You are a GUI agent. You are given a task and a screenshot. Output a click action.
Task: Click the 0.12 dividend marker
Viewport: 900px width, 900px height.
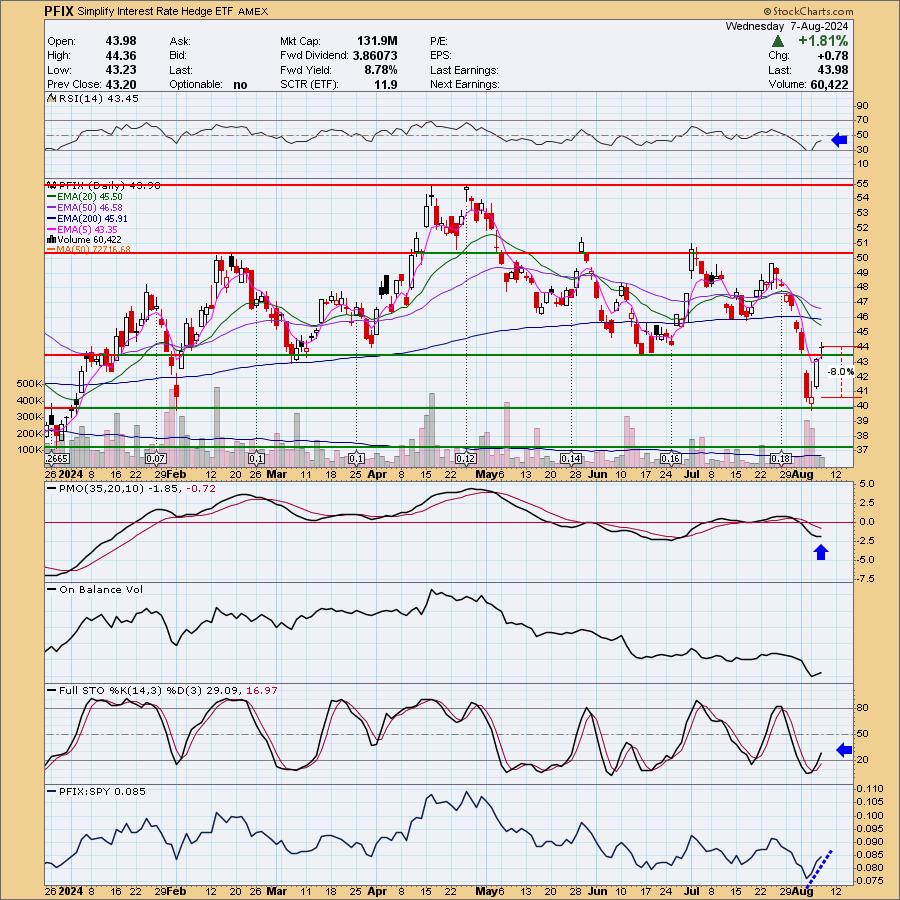click(x=465, y=459)
